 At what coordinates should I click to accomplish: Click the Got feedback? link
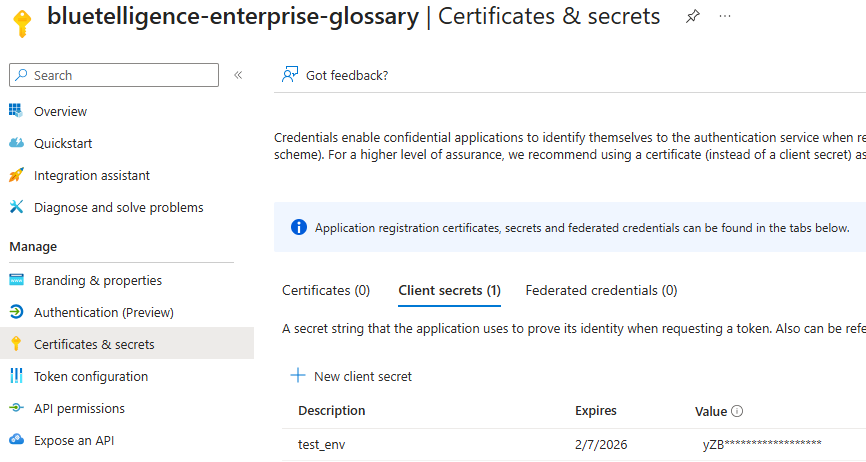pos(347,76)
